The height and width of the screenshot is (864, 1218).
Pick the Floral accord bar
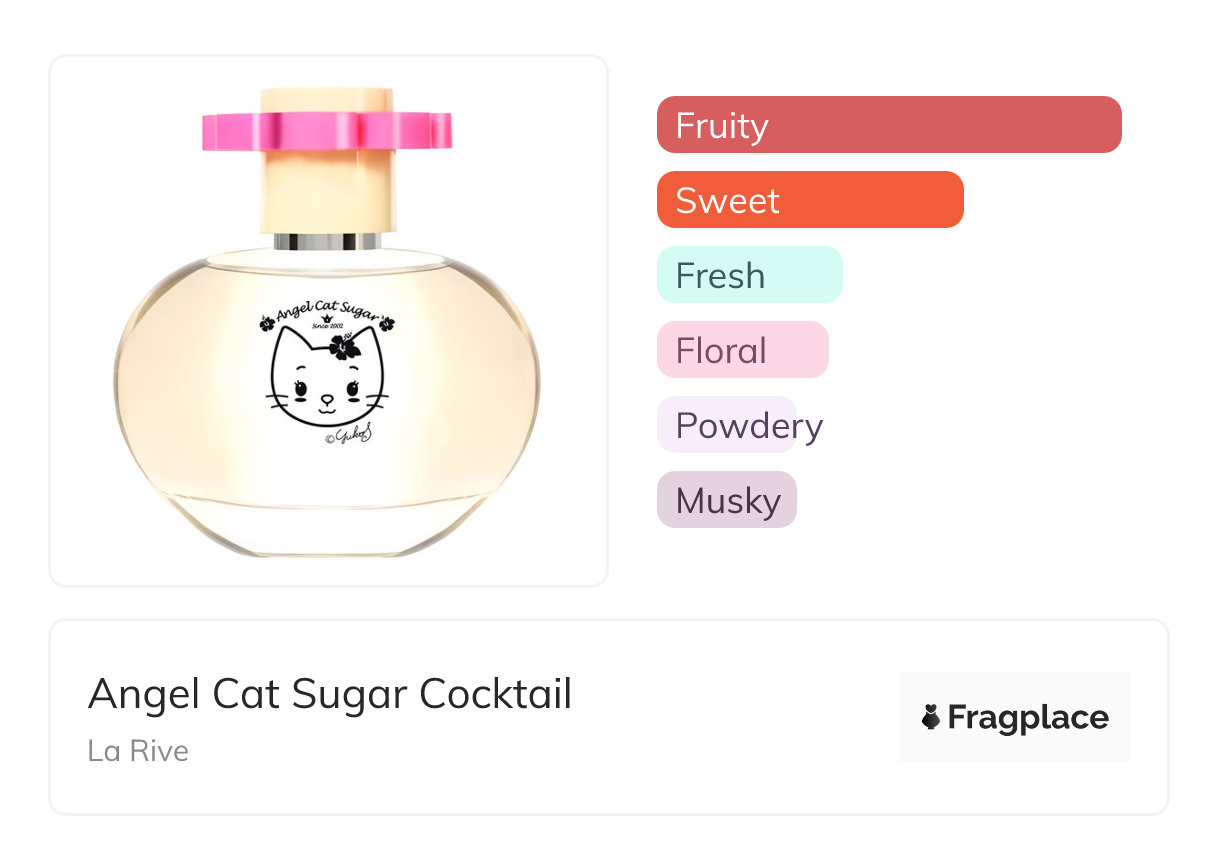(x=742, y=350)
